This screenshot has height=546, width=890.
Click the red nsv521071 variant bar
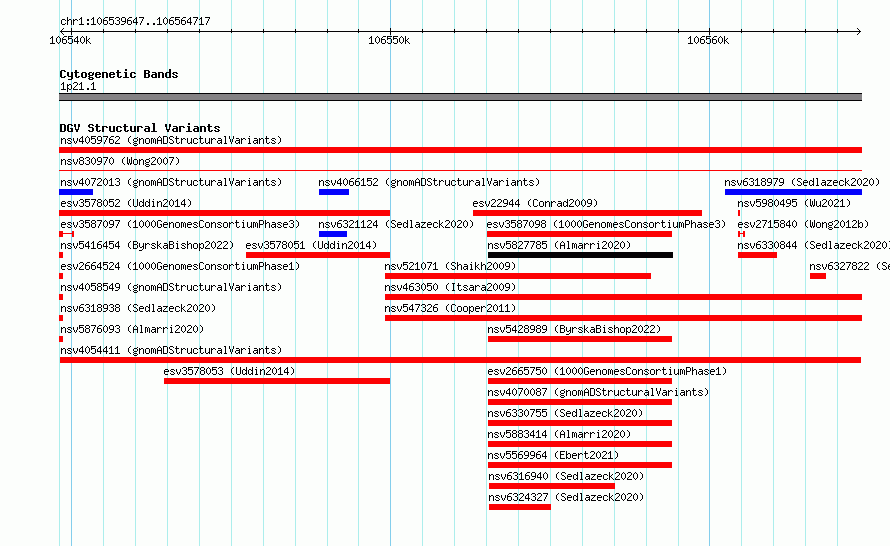pos(518,276)
